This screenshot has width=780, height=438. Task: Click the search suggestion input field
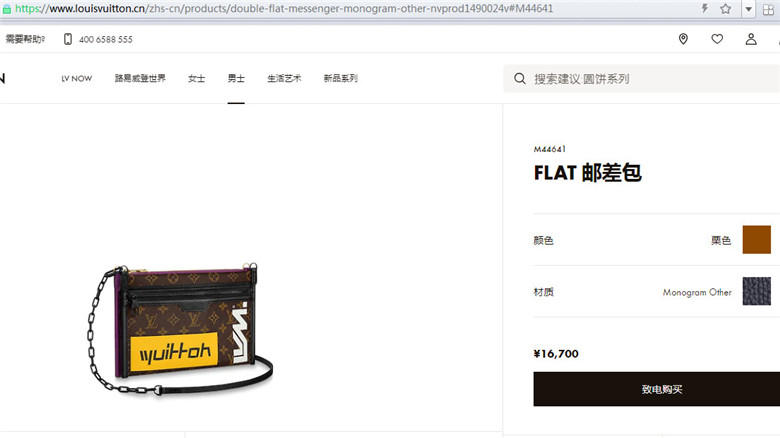(642, 79)
